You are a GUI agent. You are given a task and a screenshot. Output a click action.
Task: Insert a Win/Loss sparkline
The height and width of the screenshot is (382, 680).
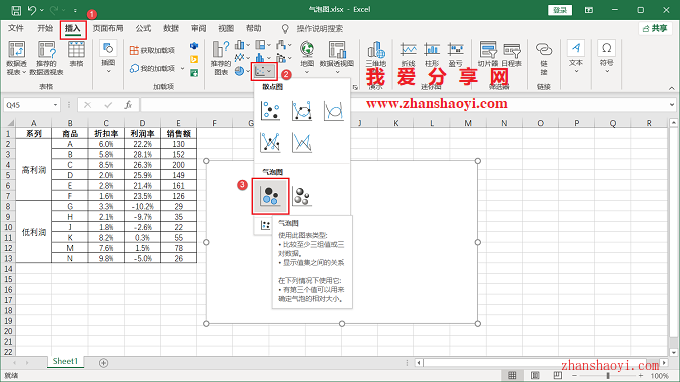[x=455, y=54]
